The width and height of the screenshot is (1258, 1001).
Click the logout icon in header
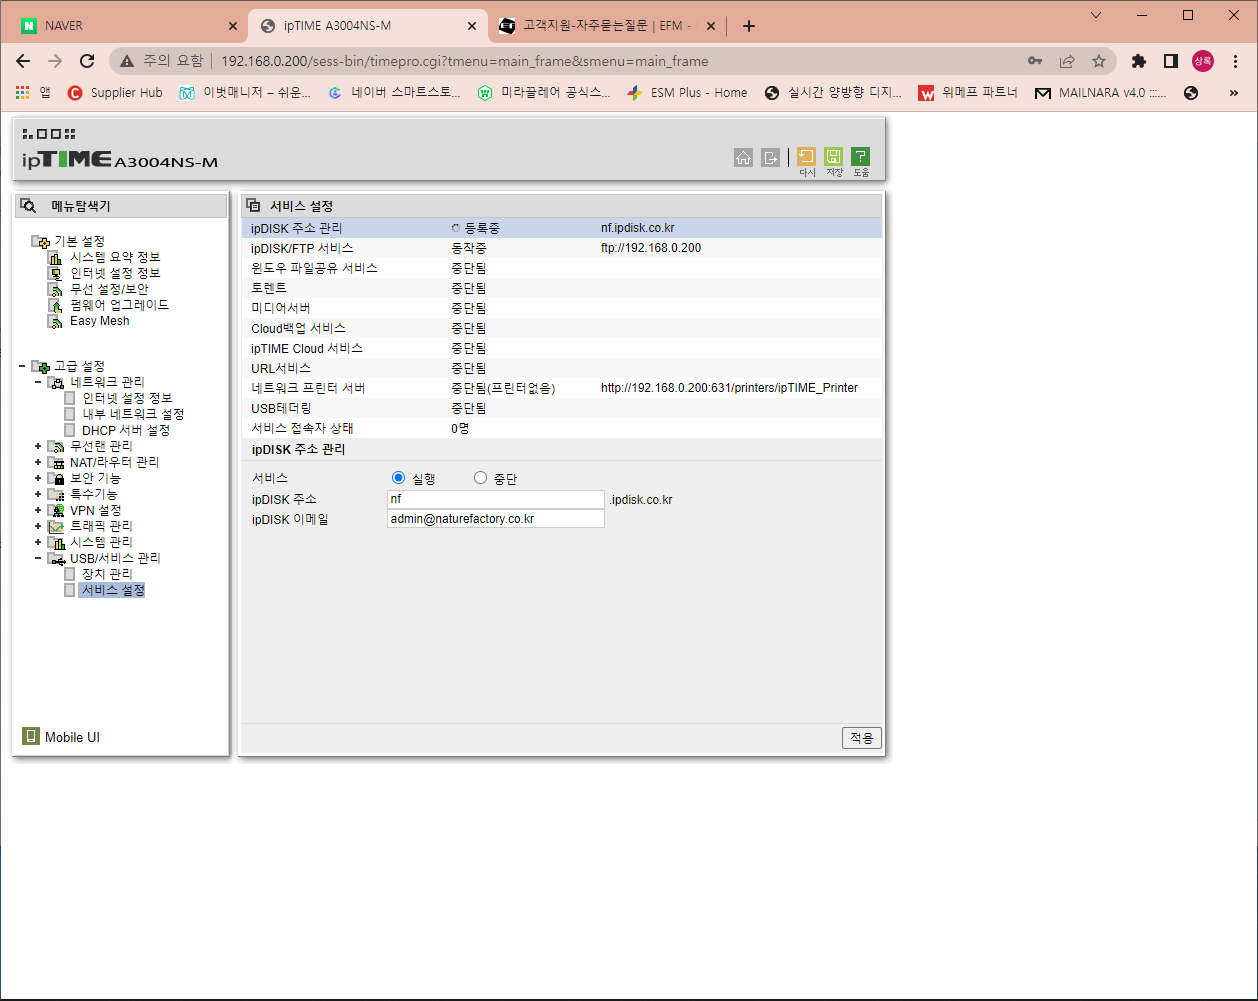coord(770,157)
